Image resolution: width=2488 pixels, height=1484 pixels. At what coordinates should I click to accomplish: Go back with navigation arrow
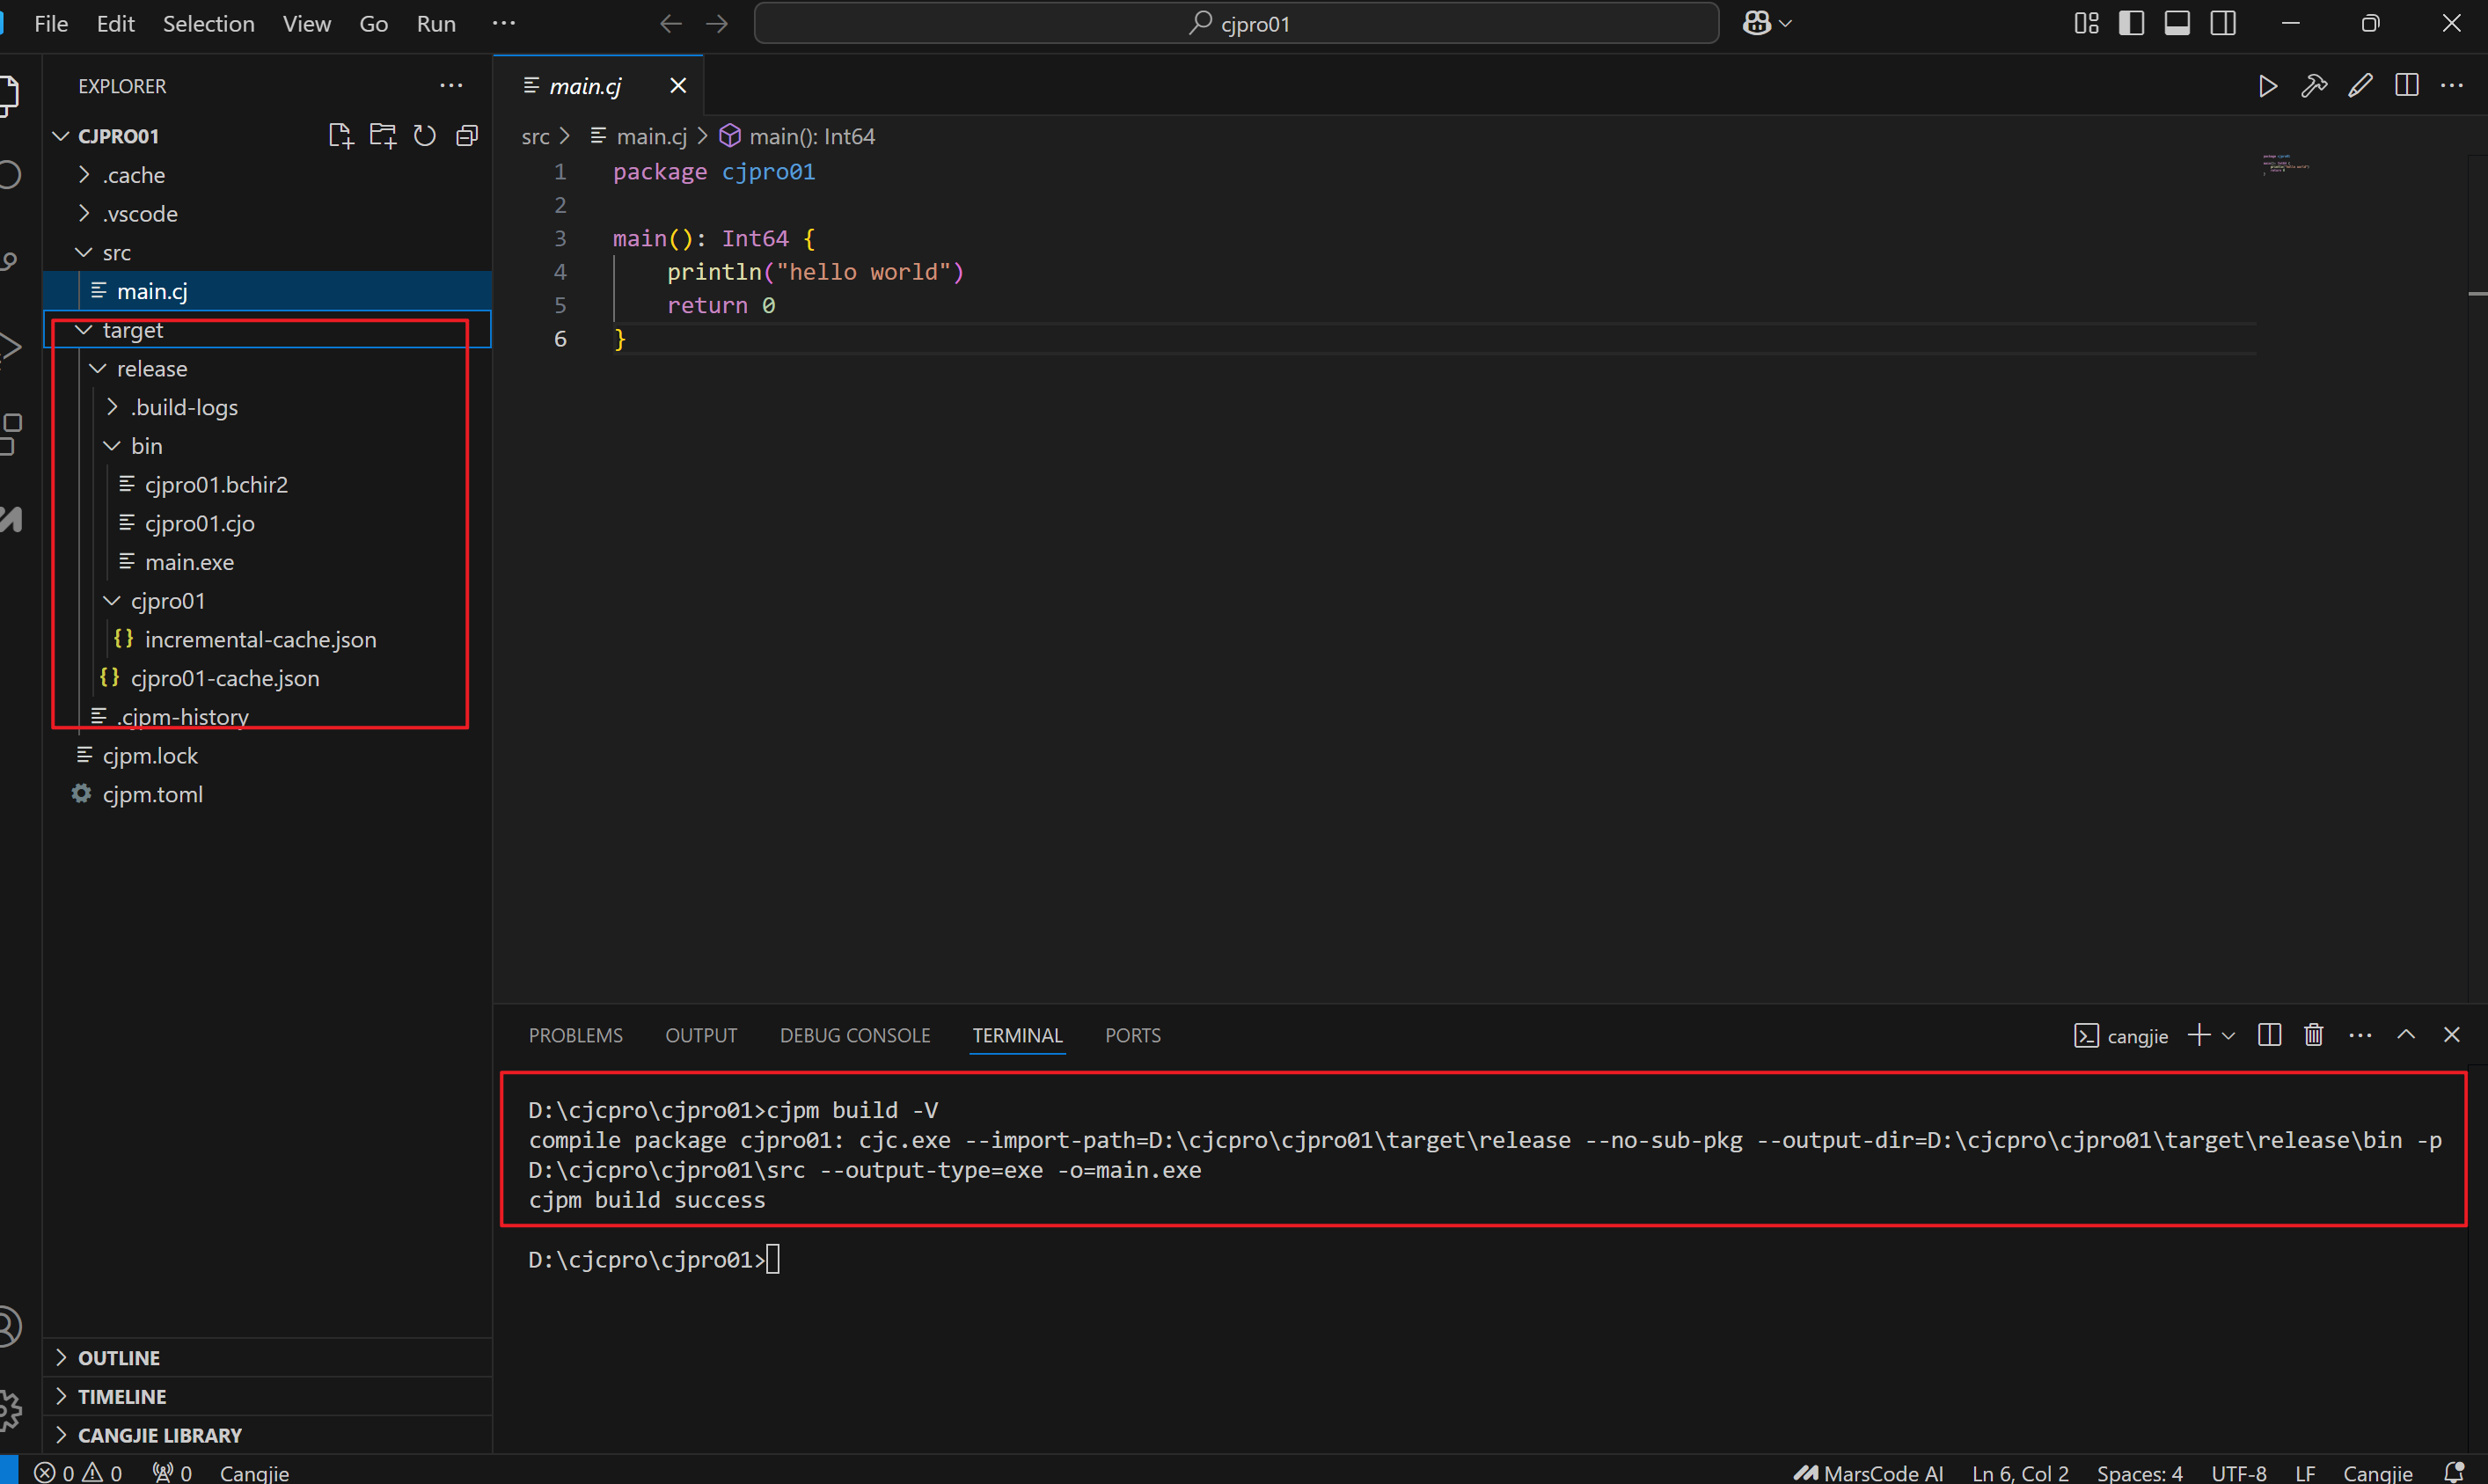coord(671,23)
